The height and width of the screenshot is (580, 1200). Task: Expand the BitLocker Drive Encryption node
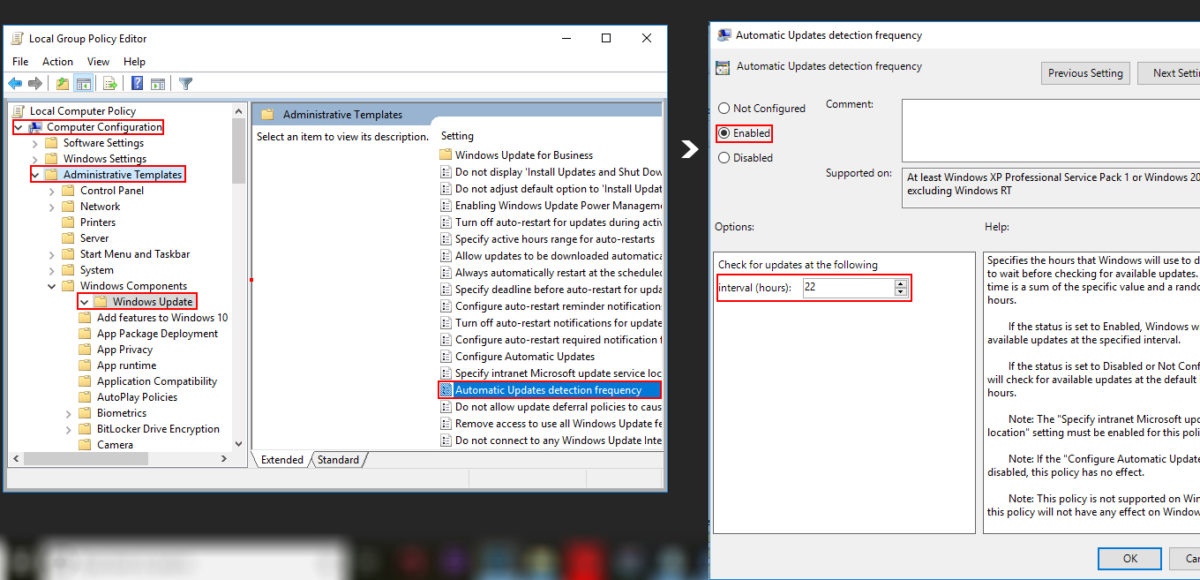pyautogui.click(x=67, y=428)
